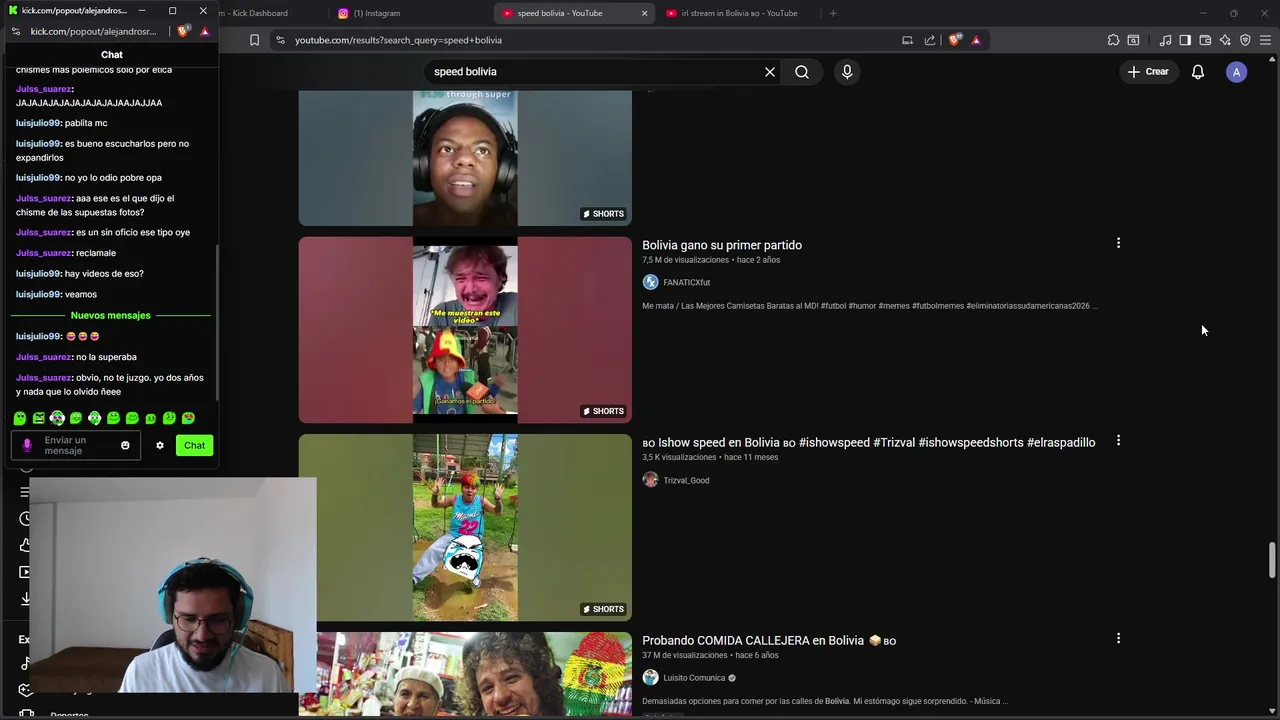Open Brave Shields lion icon in main window
The width and height of the screenshot is (1280, 720).
[x=955, y=40]
